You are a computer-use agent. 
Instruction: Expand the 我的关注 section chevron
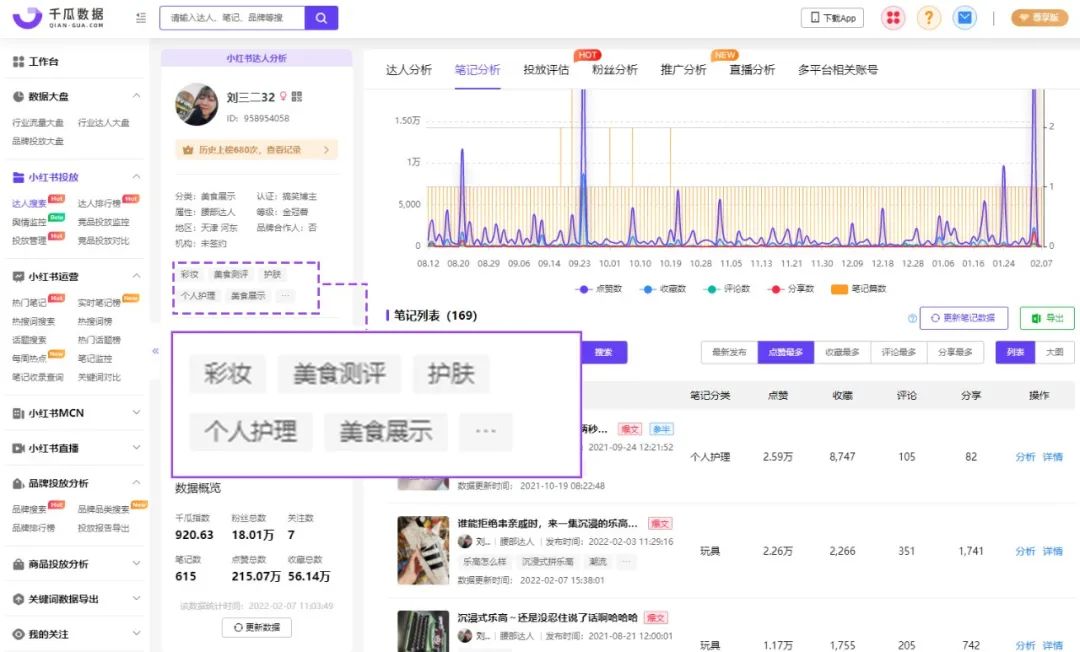pyautogui.click(x=136, y=633)
